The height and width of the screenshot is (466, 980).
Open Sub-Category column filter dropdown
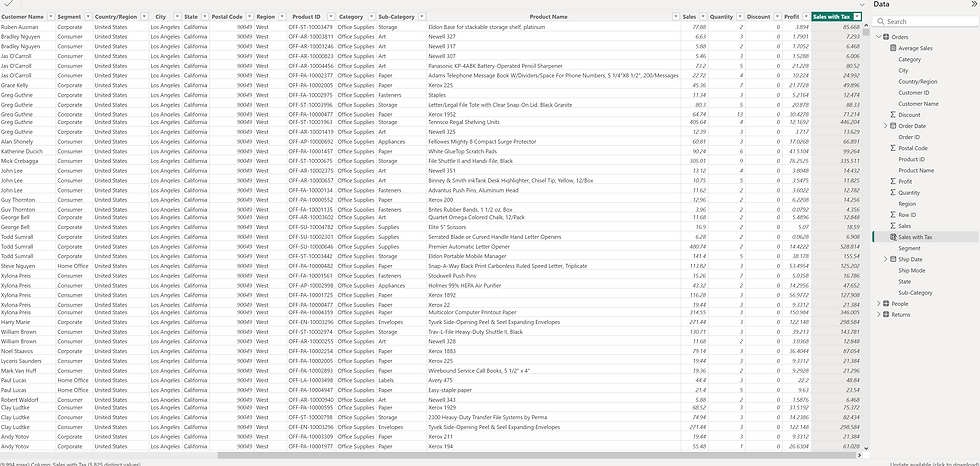422,17
